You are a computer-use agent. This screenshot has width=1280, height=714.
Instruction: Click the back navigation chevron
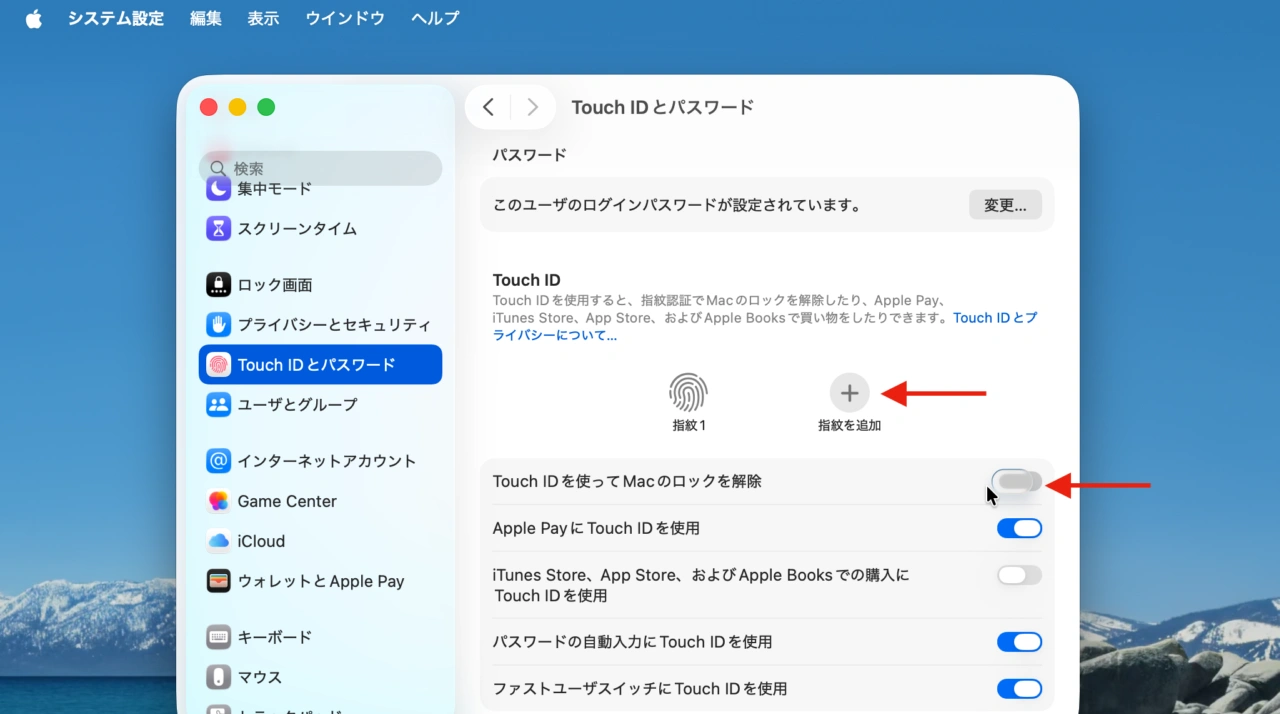(x=488, y=106)
